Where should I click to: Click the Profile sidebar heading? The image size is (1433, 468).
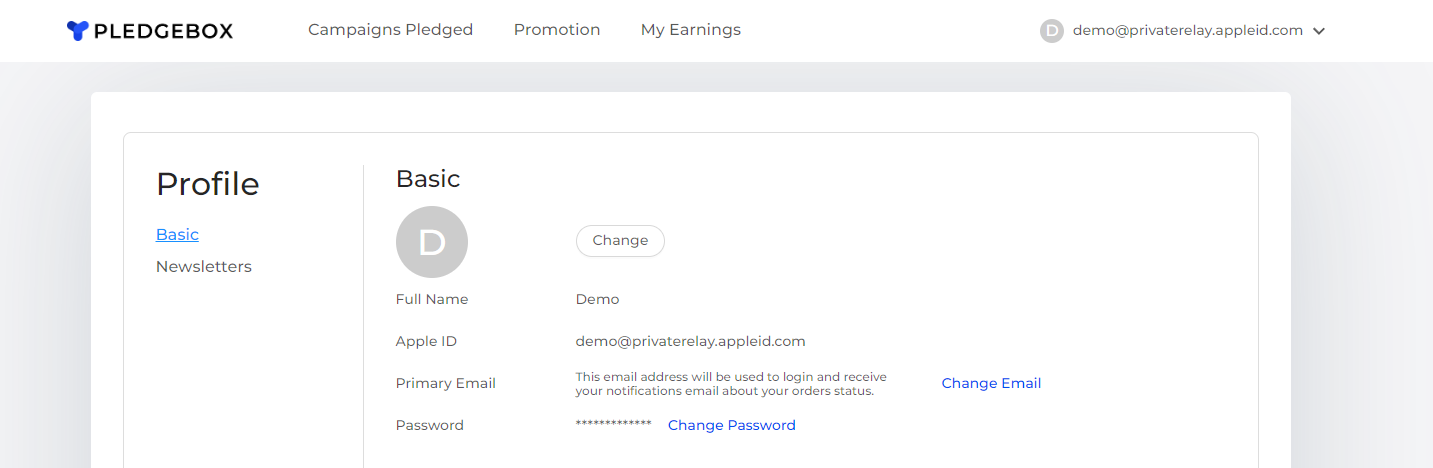[208, 184]
